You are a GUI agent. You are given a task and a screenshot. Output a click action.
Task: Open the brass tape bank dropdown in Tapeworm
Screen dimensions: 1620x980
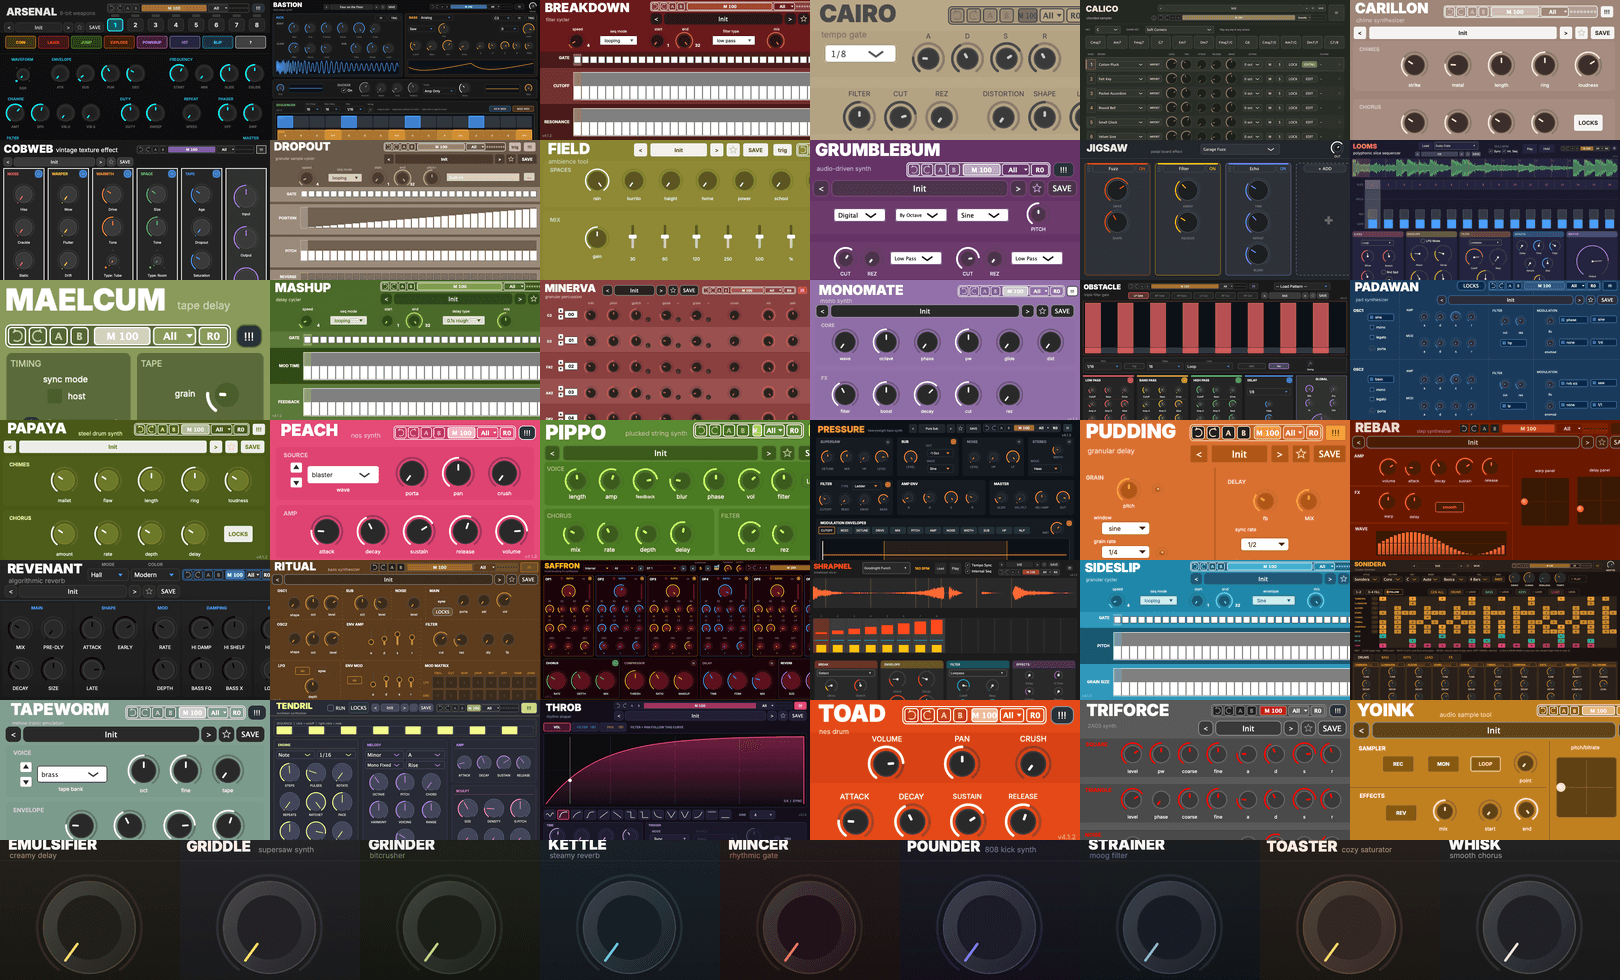[72, 774]
